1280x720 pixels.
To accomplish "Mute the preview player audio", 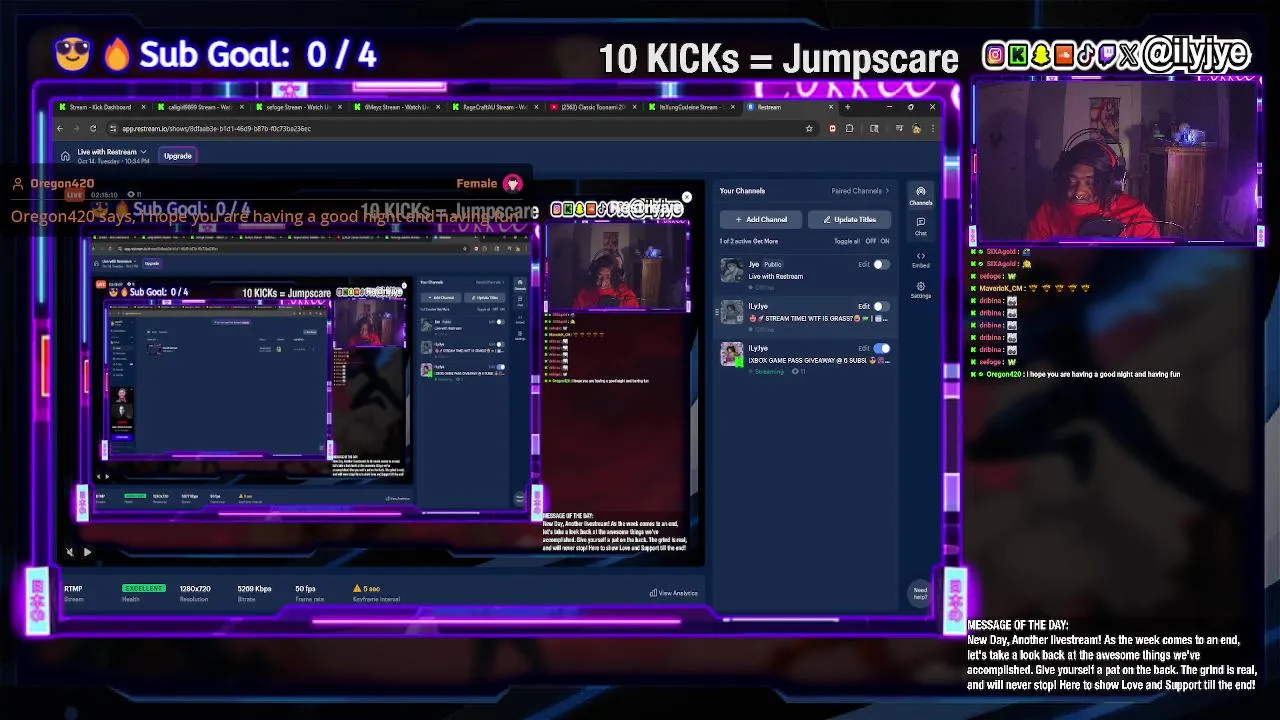I will pos(69,552).
